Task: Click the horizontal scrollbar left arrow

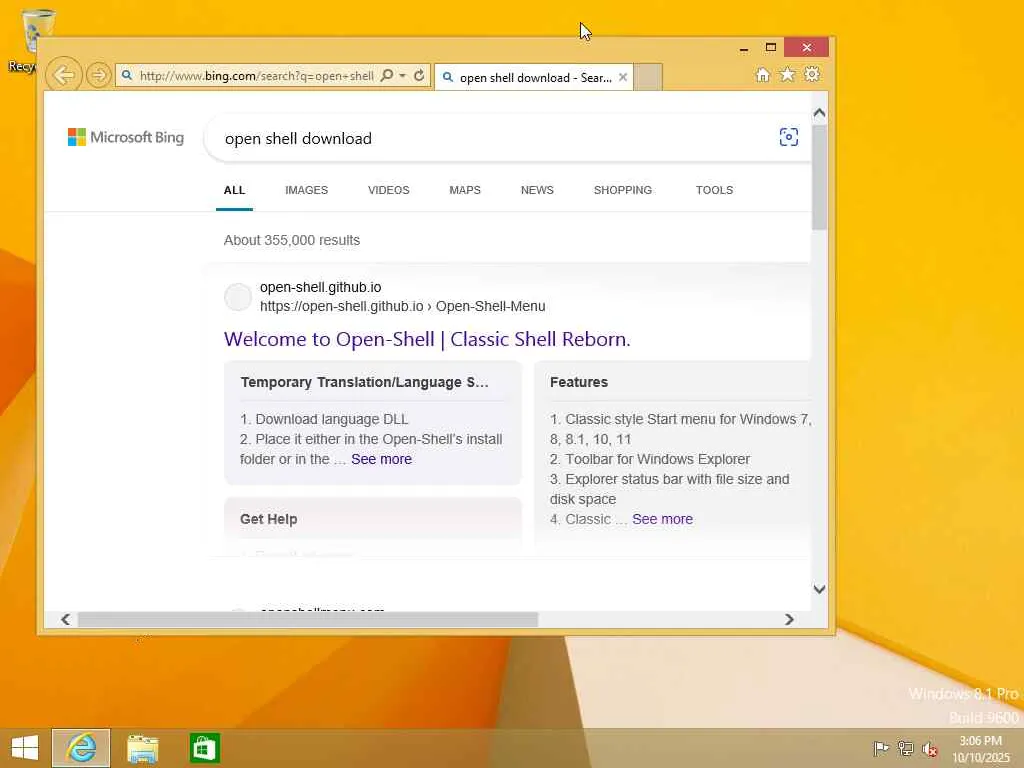Action: point(65,619)
